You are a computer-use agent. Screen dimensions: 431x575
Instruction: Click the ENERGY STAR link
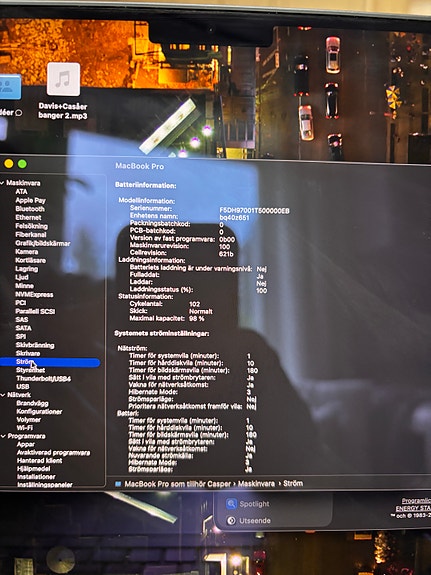tap(413, 508)
